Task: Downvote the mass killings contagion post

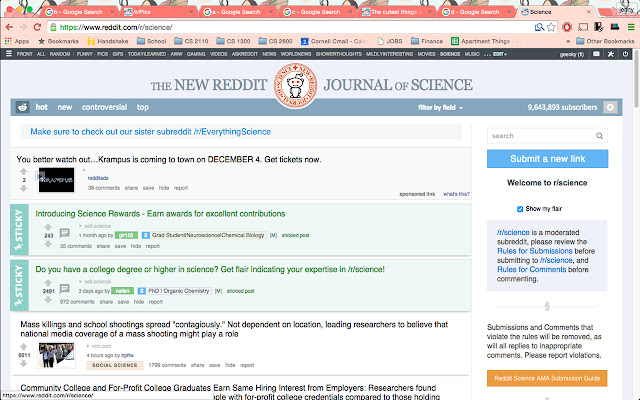Action: [23, 363]
